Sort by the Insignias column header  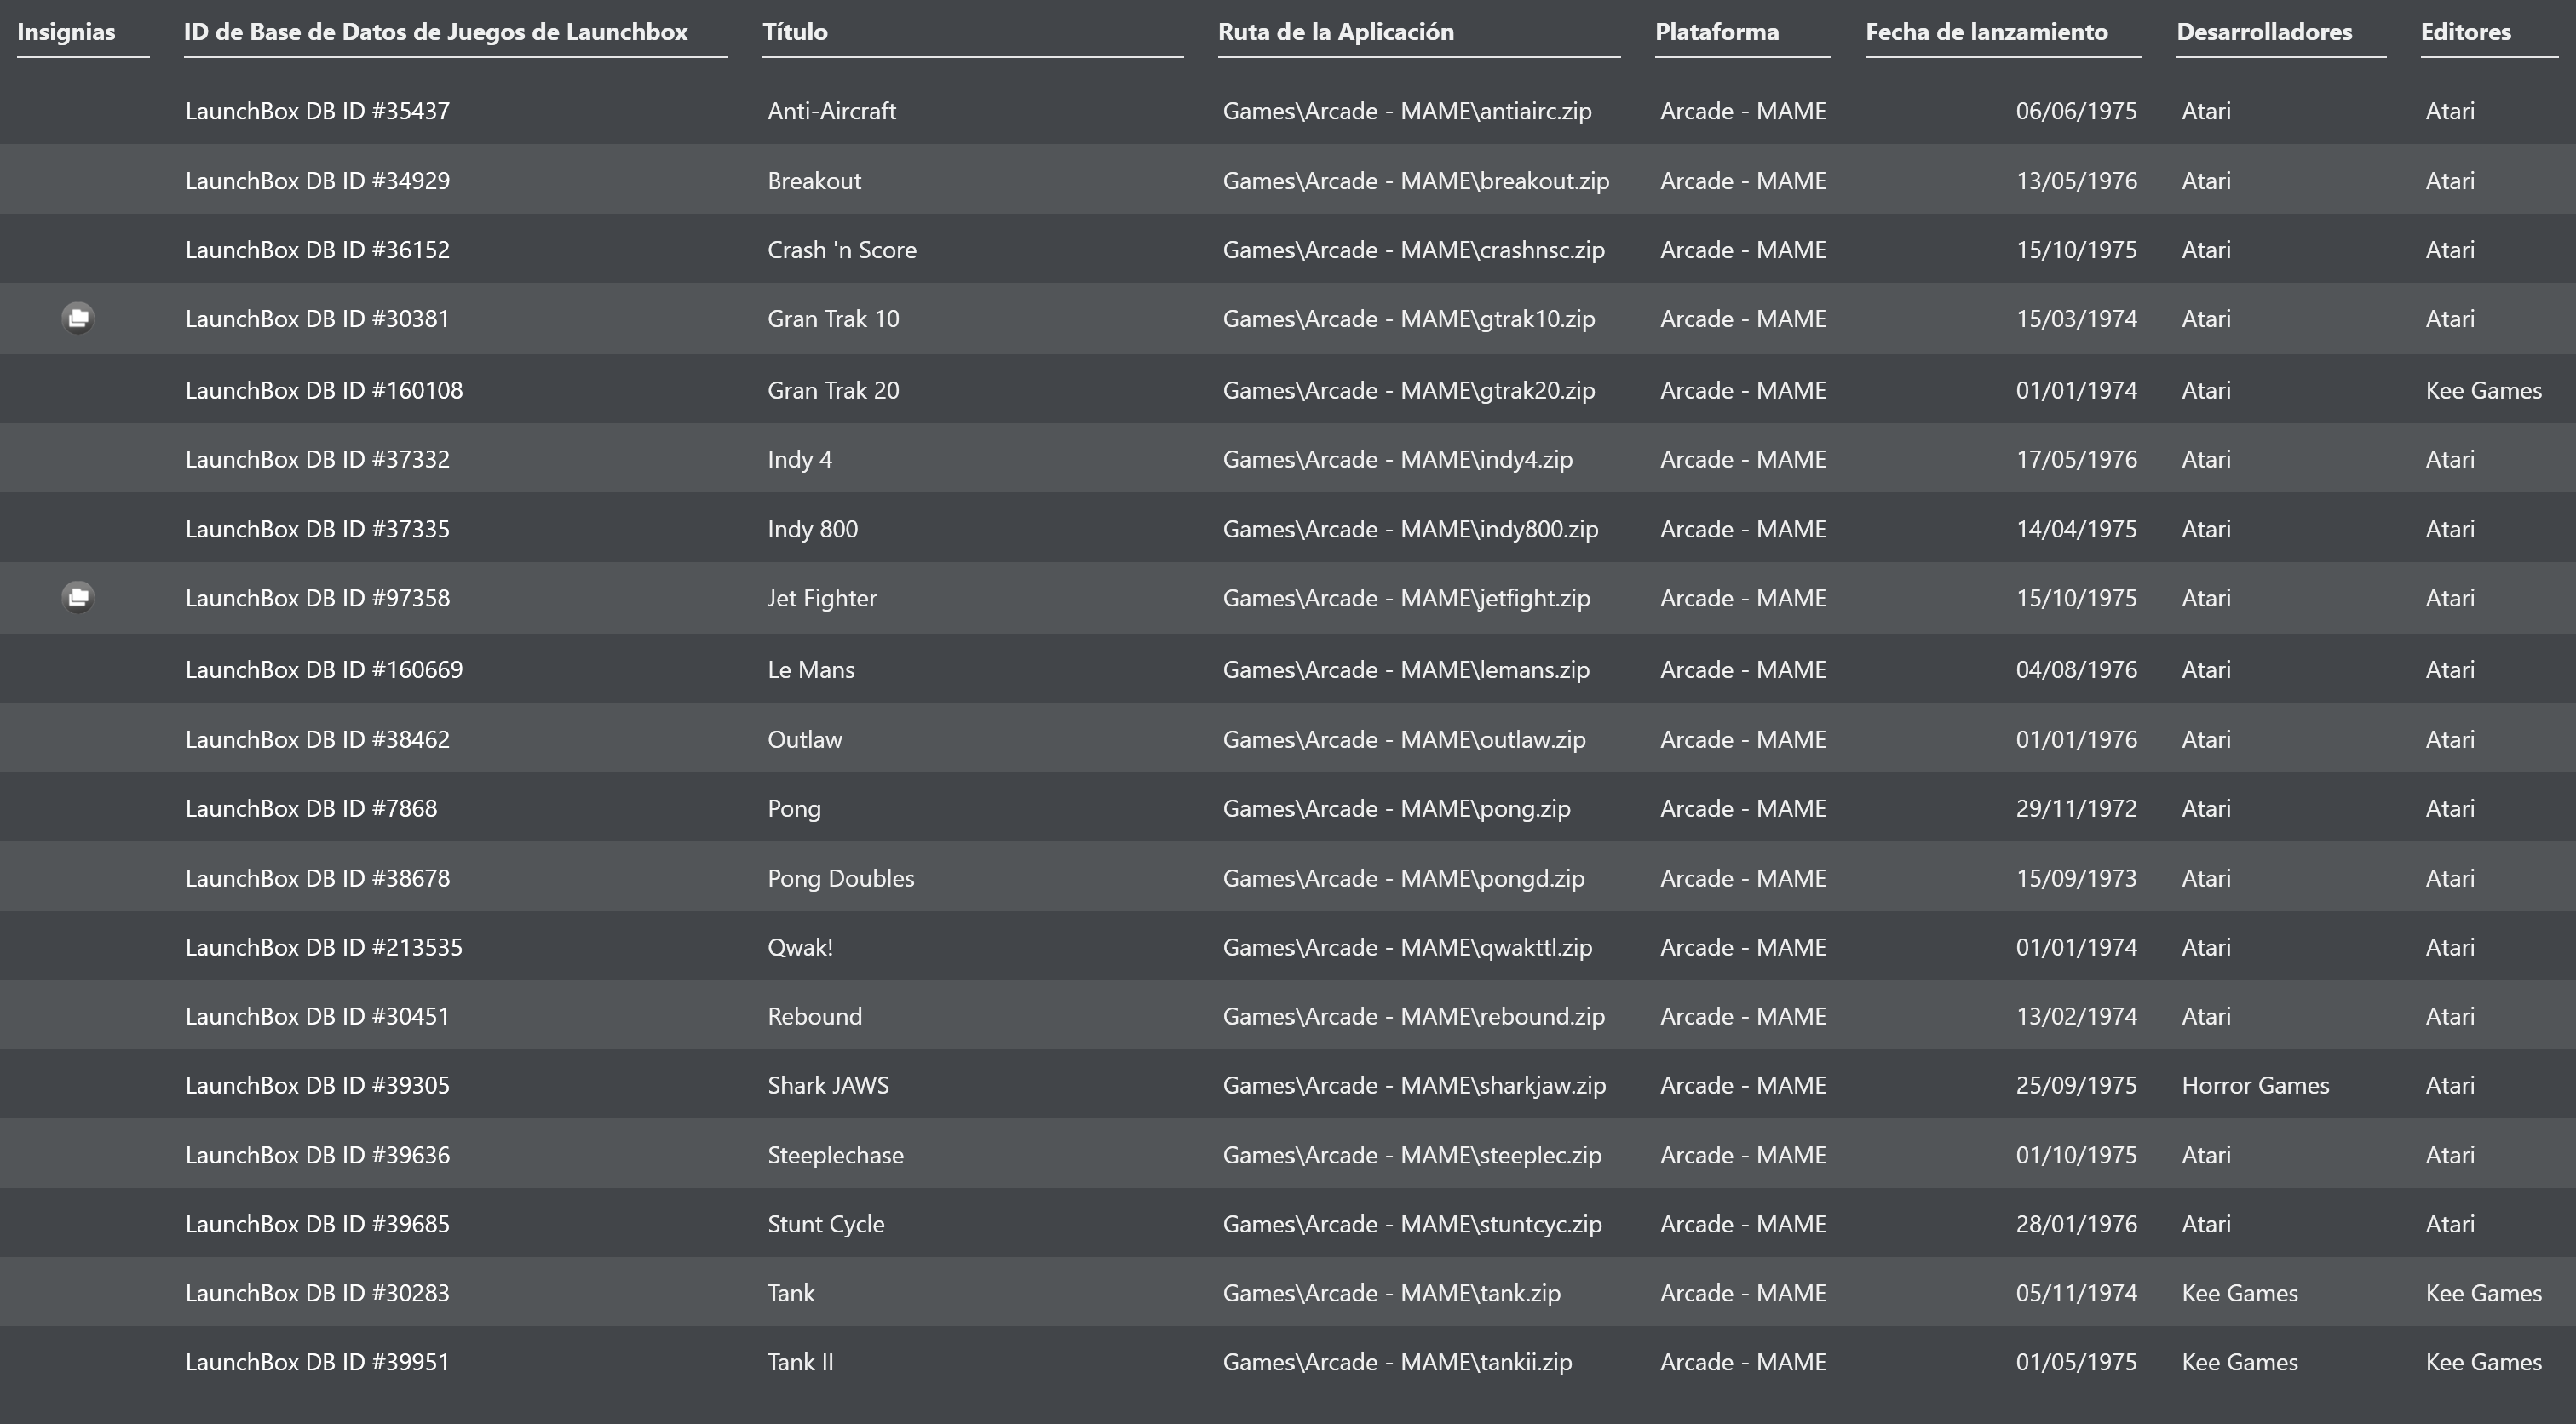(66, 32)
